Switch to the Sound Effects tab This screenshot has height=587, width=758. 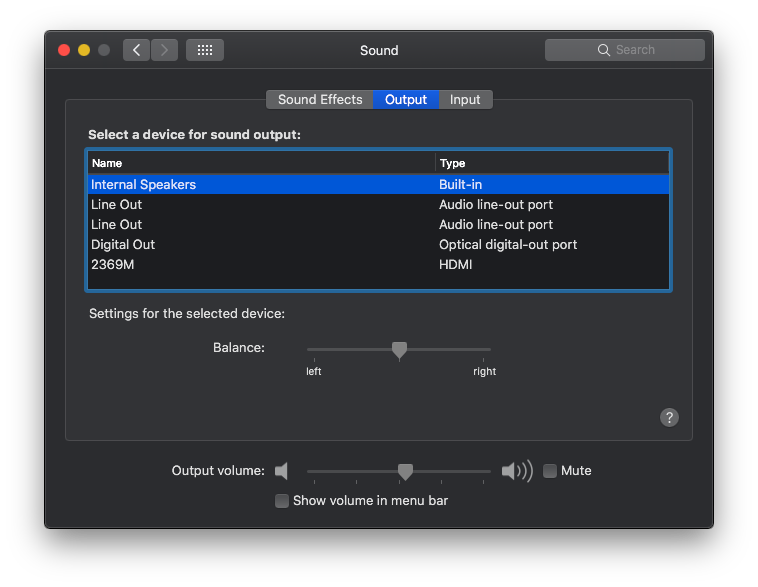tap(320, 100)
